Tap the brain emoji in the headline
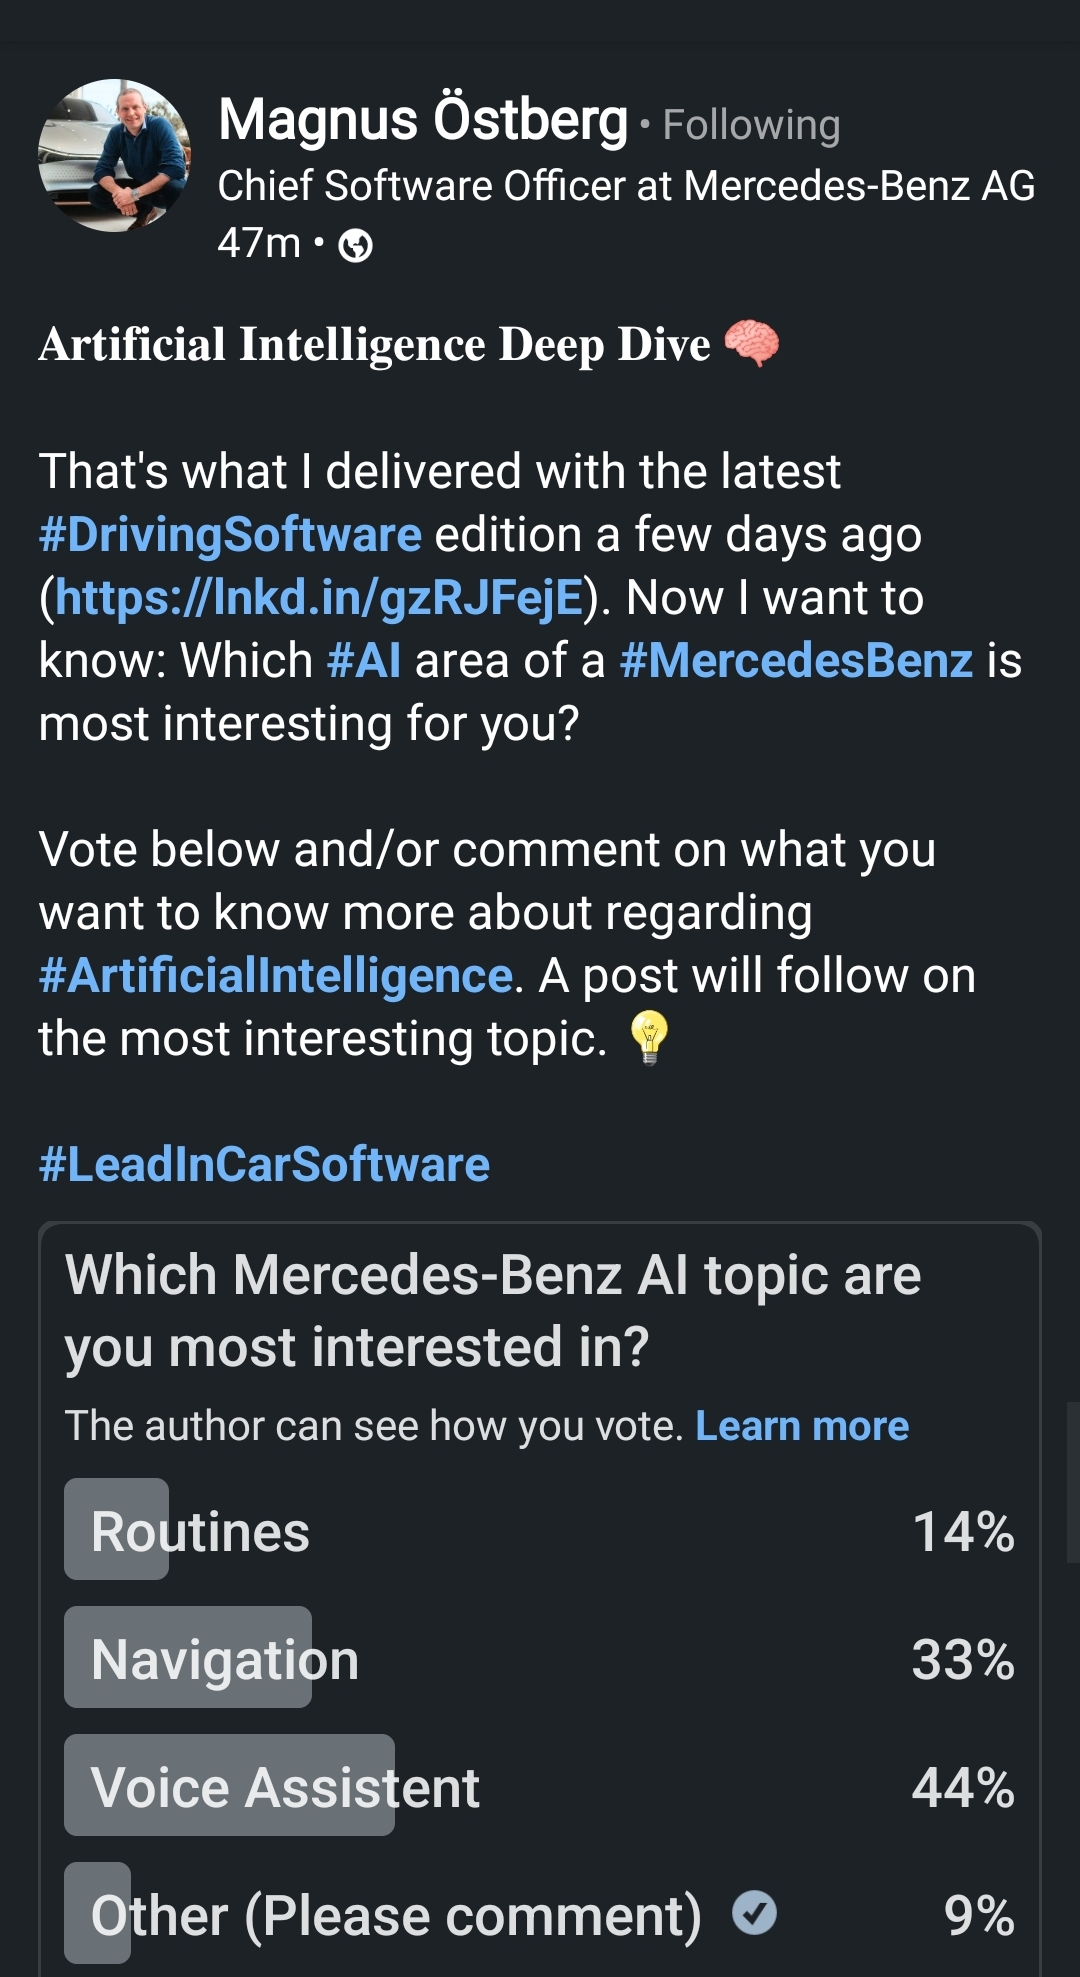Image resolution: width=1080 pixels, height=1977 pixels. 751,343
